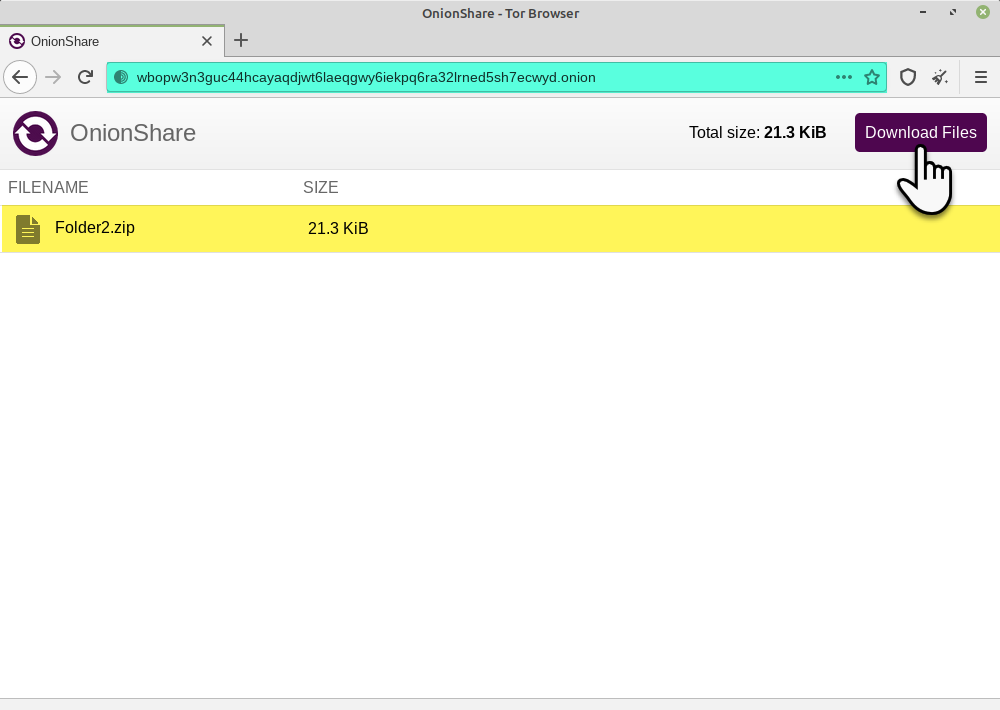Minimize the Tor Browser window
The height and width of the screenshot is (710, 1000).
click(923, 12)
